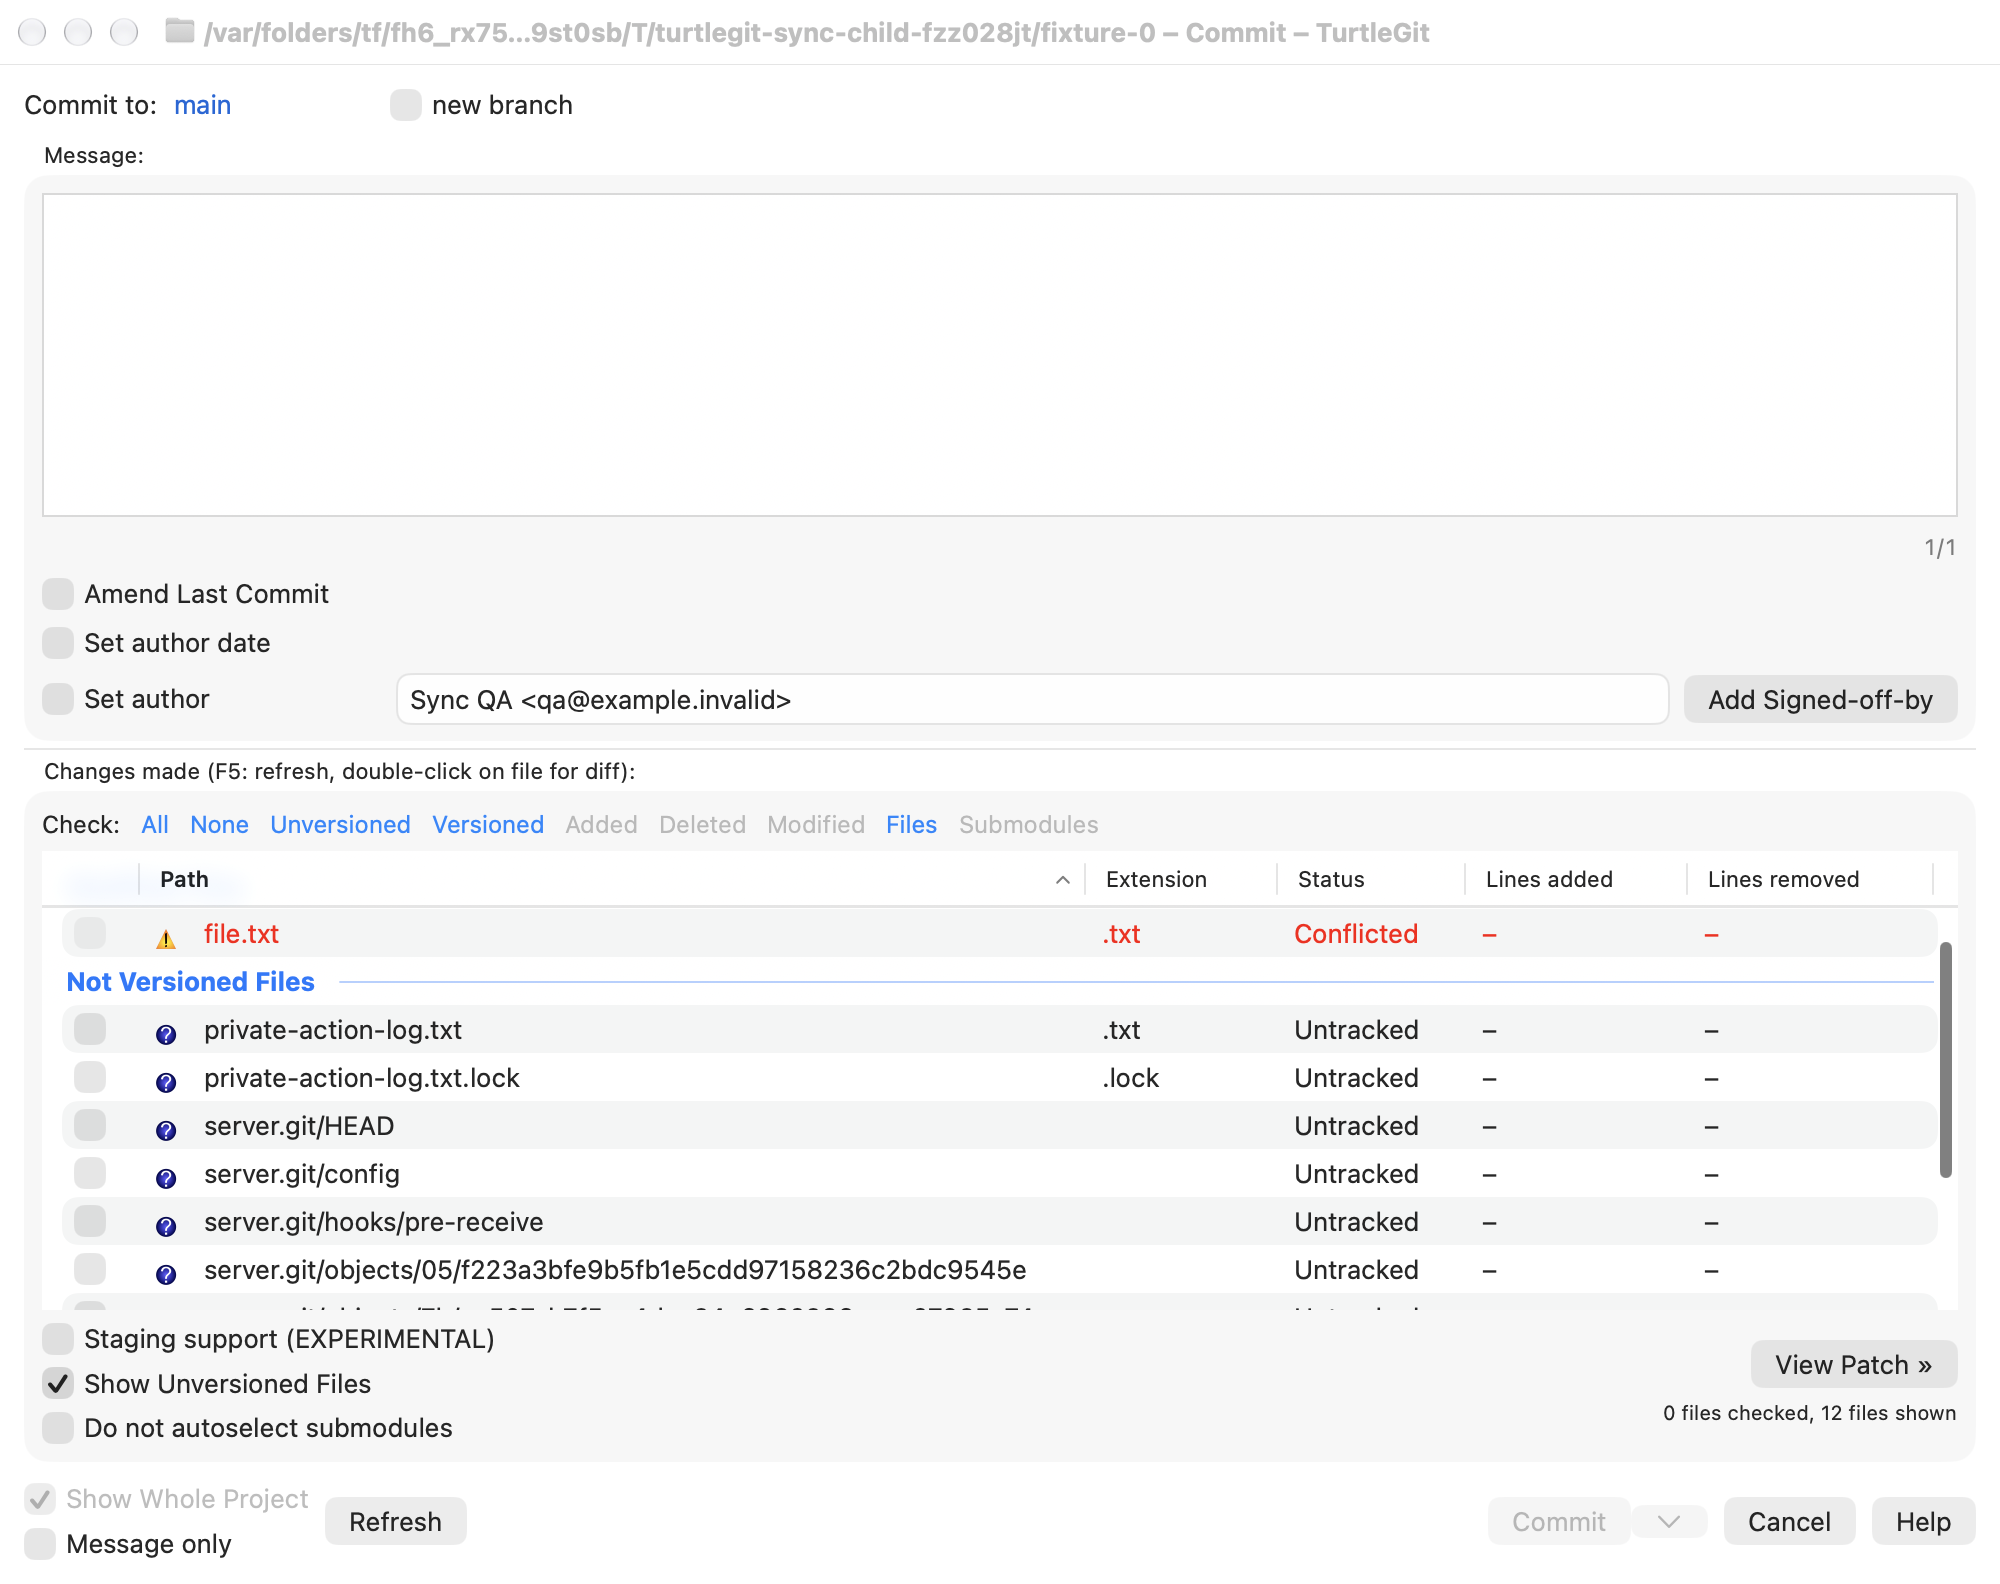
Task: Click the unversioned icon beside private-action-log.txt
Action: [166, 1034]
